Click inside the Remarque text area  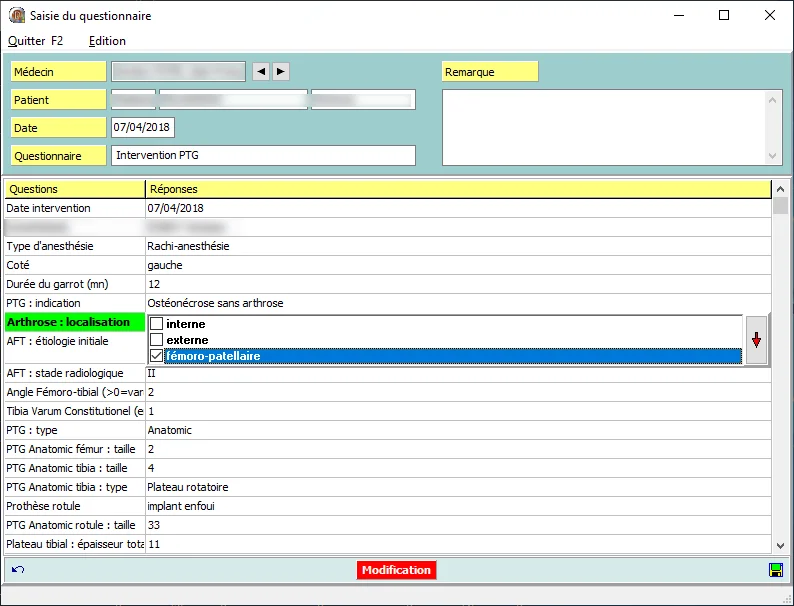coord(605,128)
